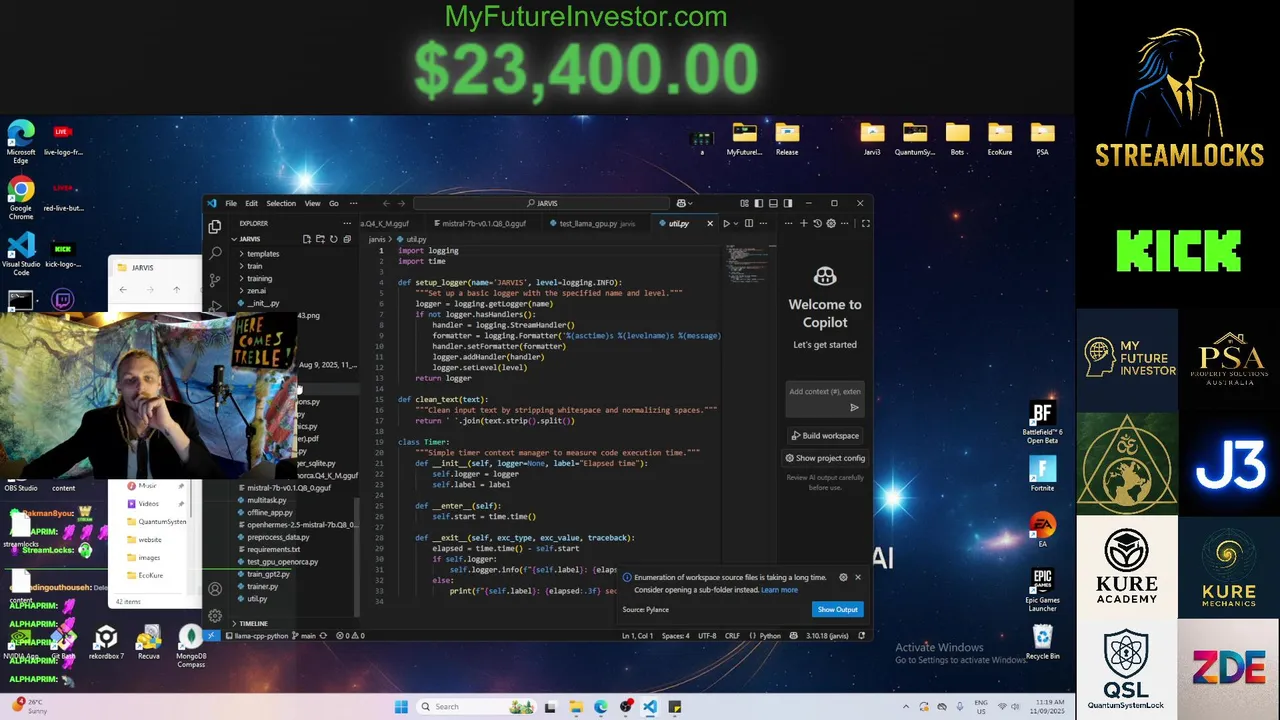
Task: Go forward with the navigation arrow
Action: click(402, 203)
